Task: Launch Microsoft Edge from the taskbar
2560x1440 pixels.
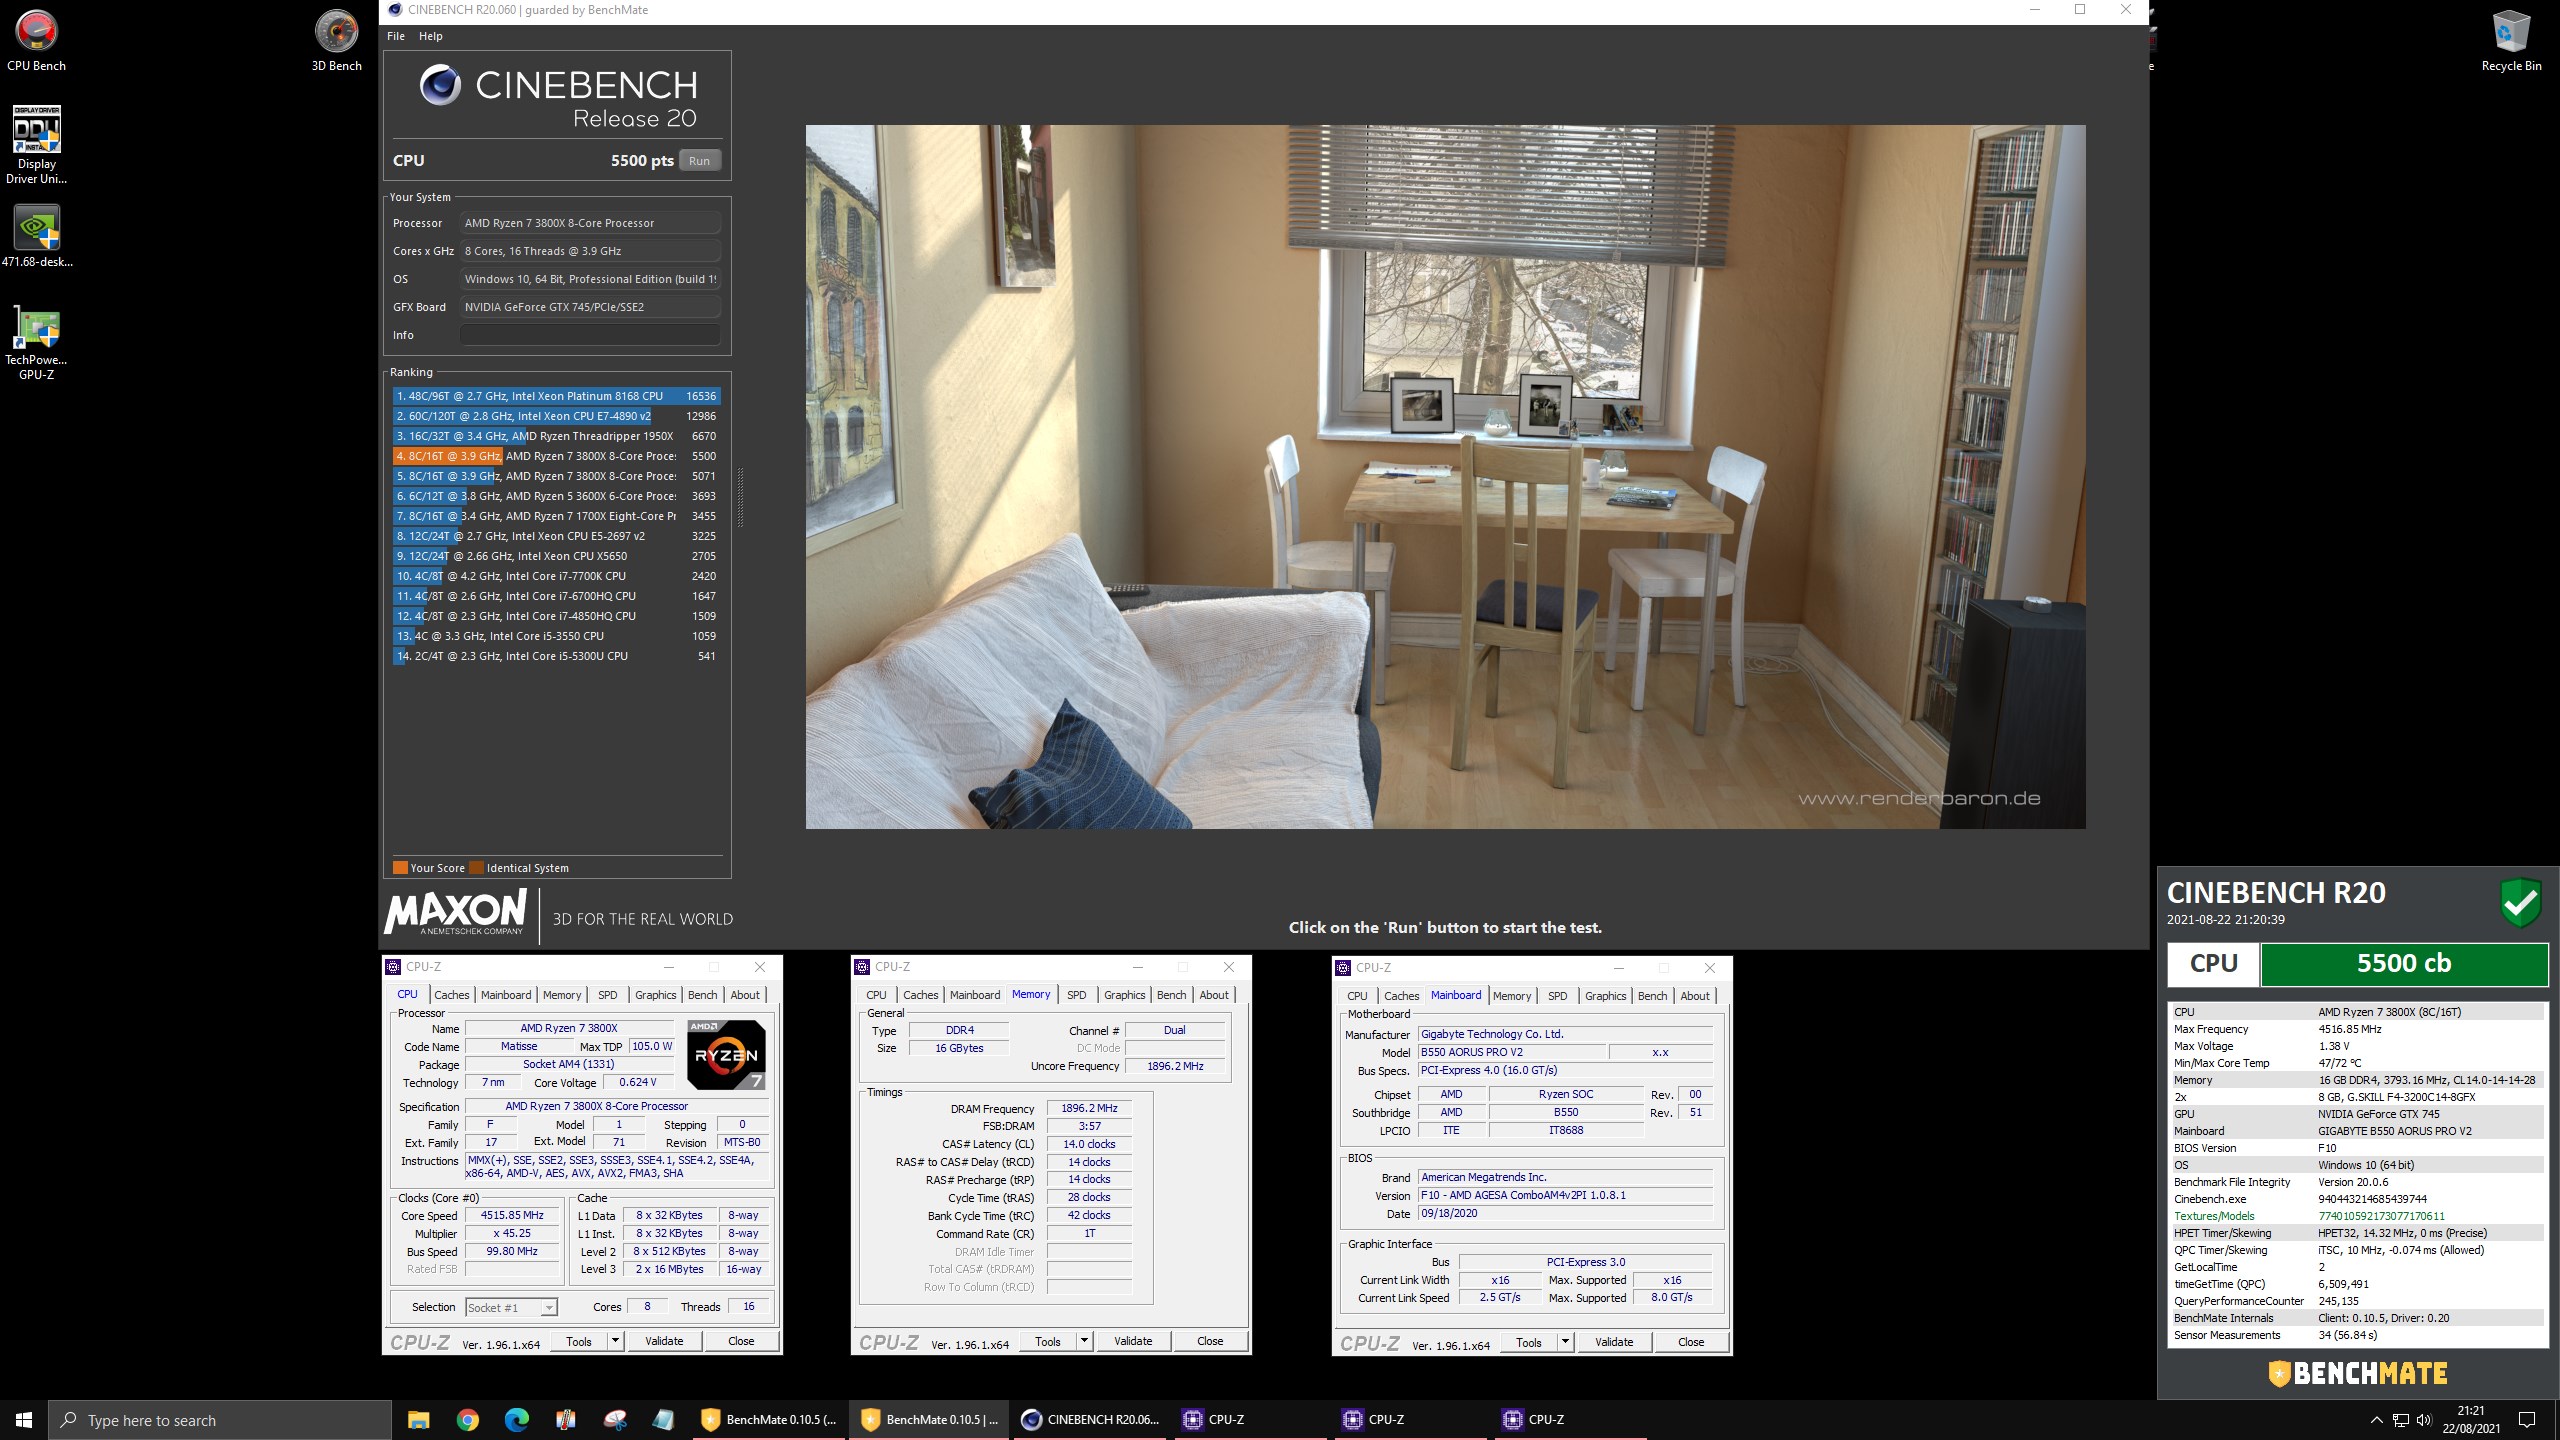Action: [x=516, y=1420]
